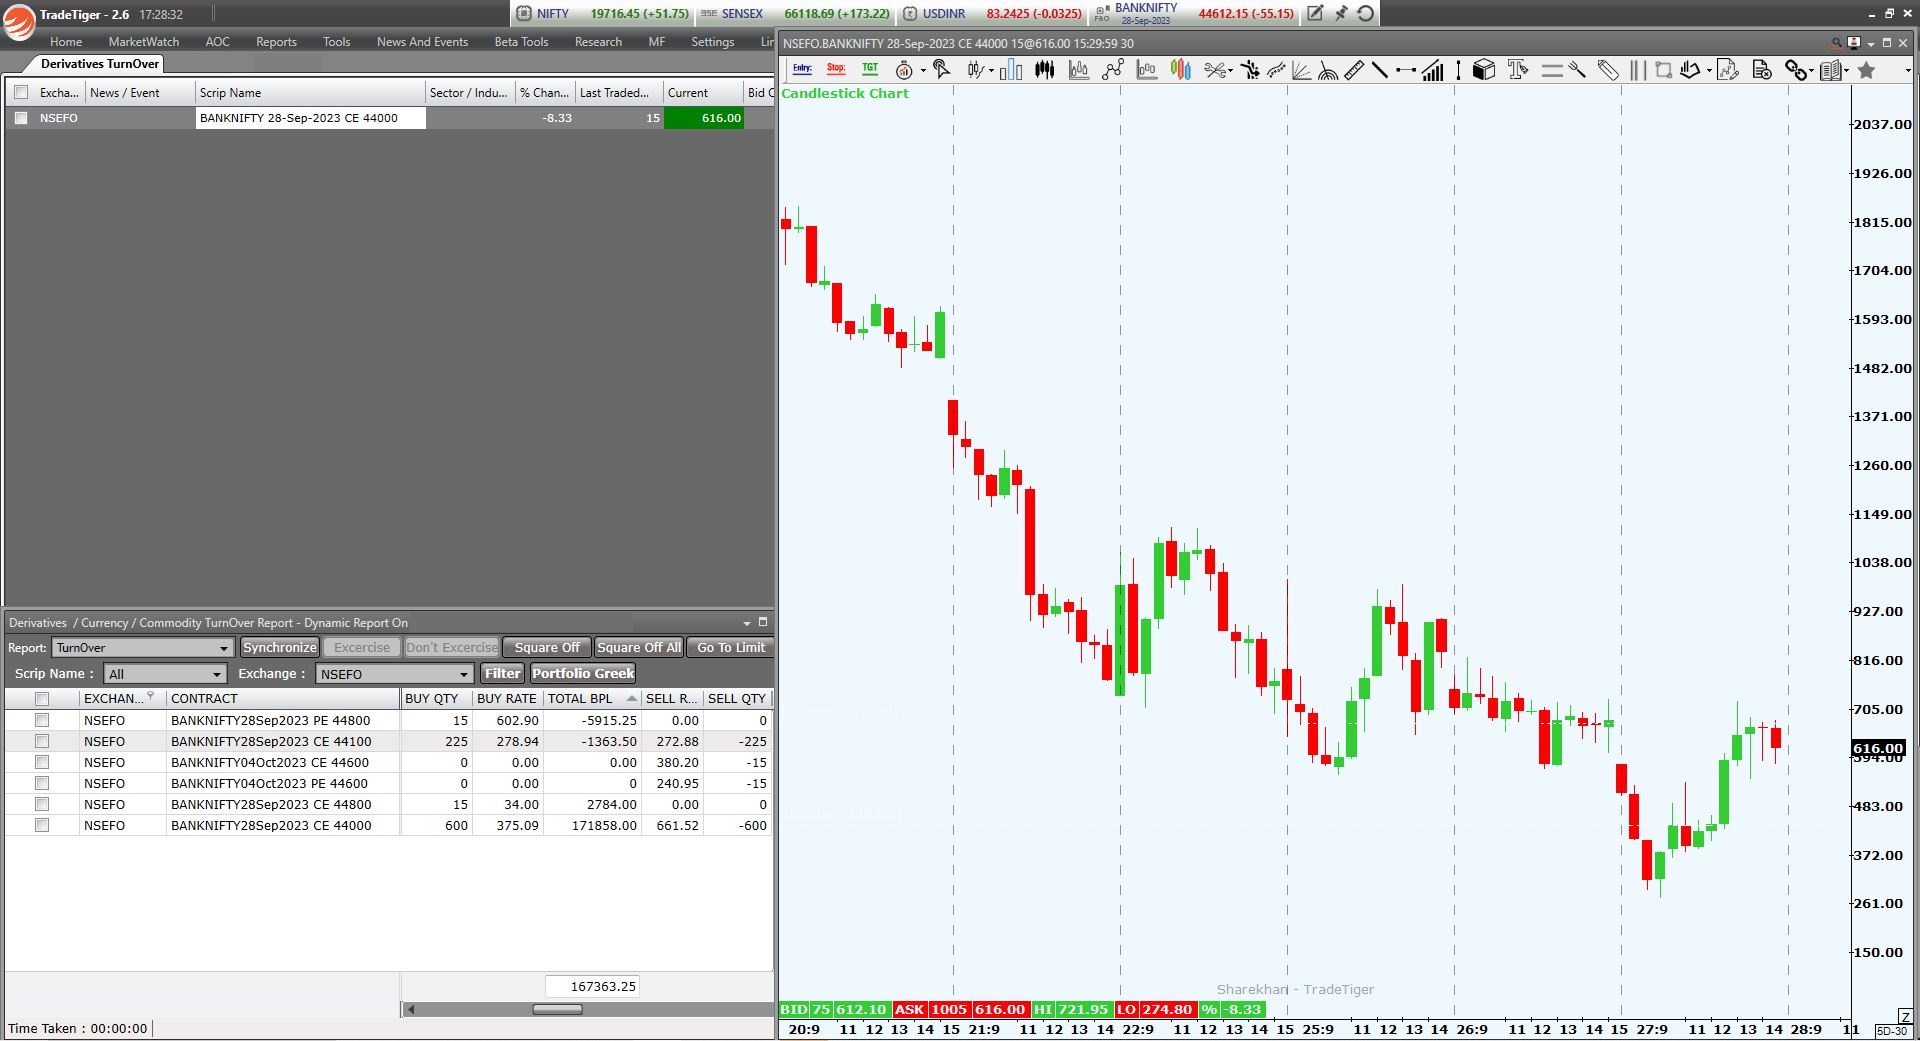Viewport: 1920px width, 1041px height.
Task: Select the diagonal trend line tool
Action: click(1380, 70)
